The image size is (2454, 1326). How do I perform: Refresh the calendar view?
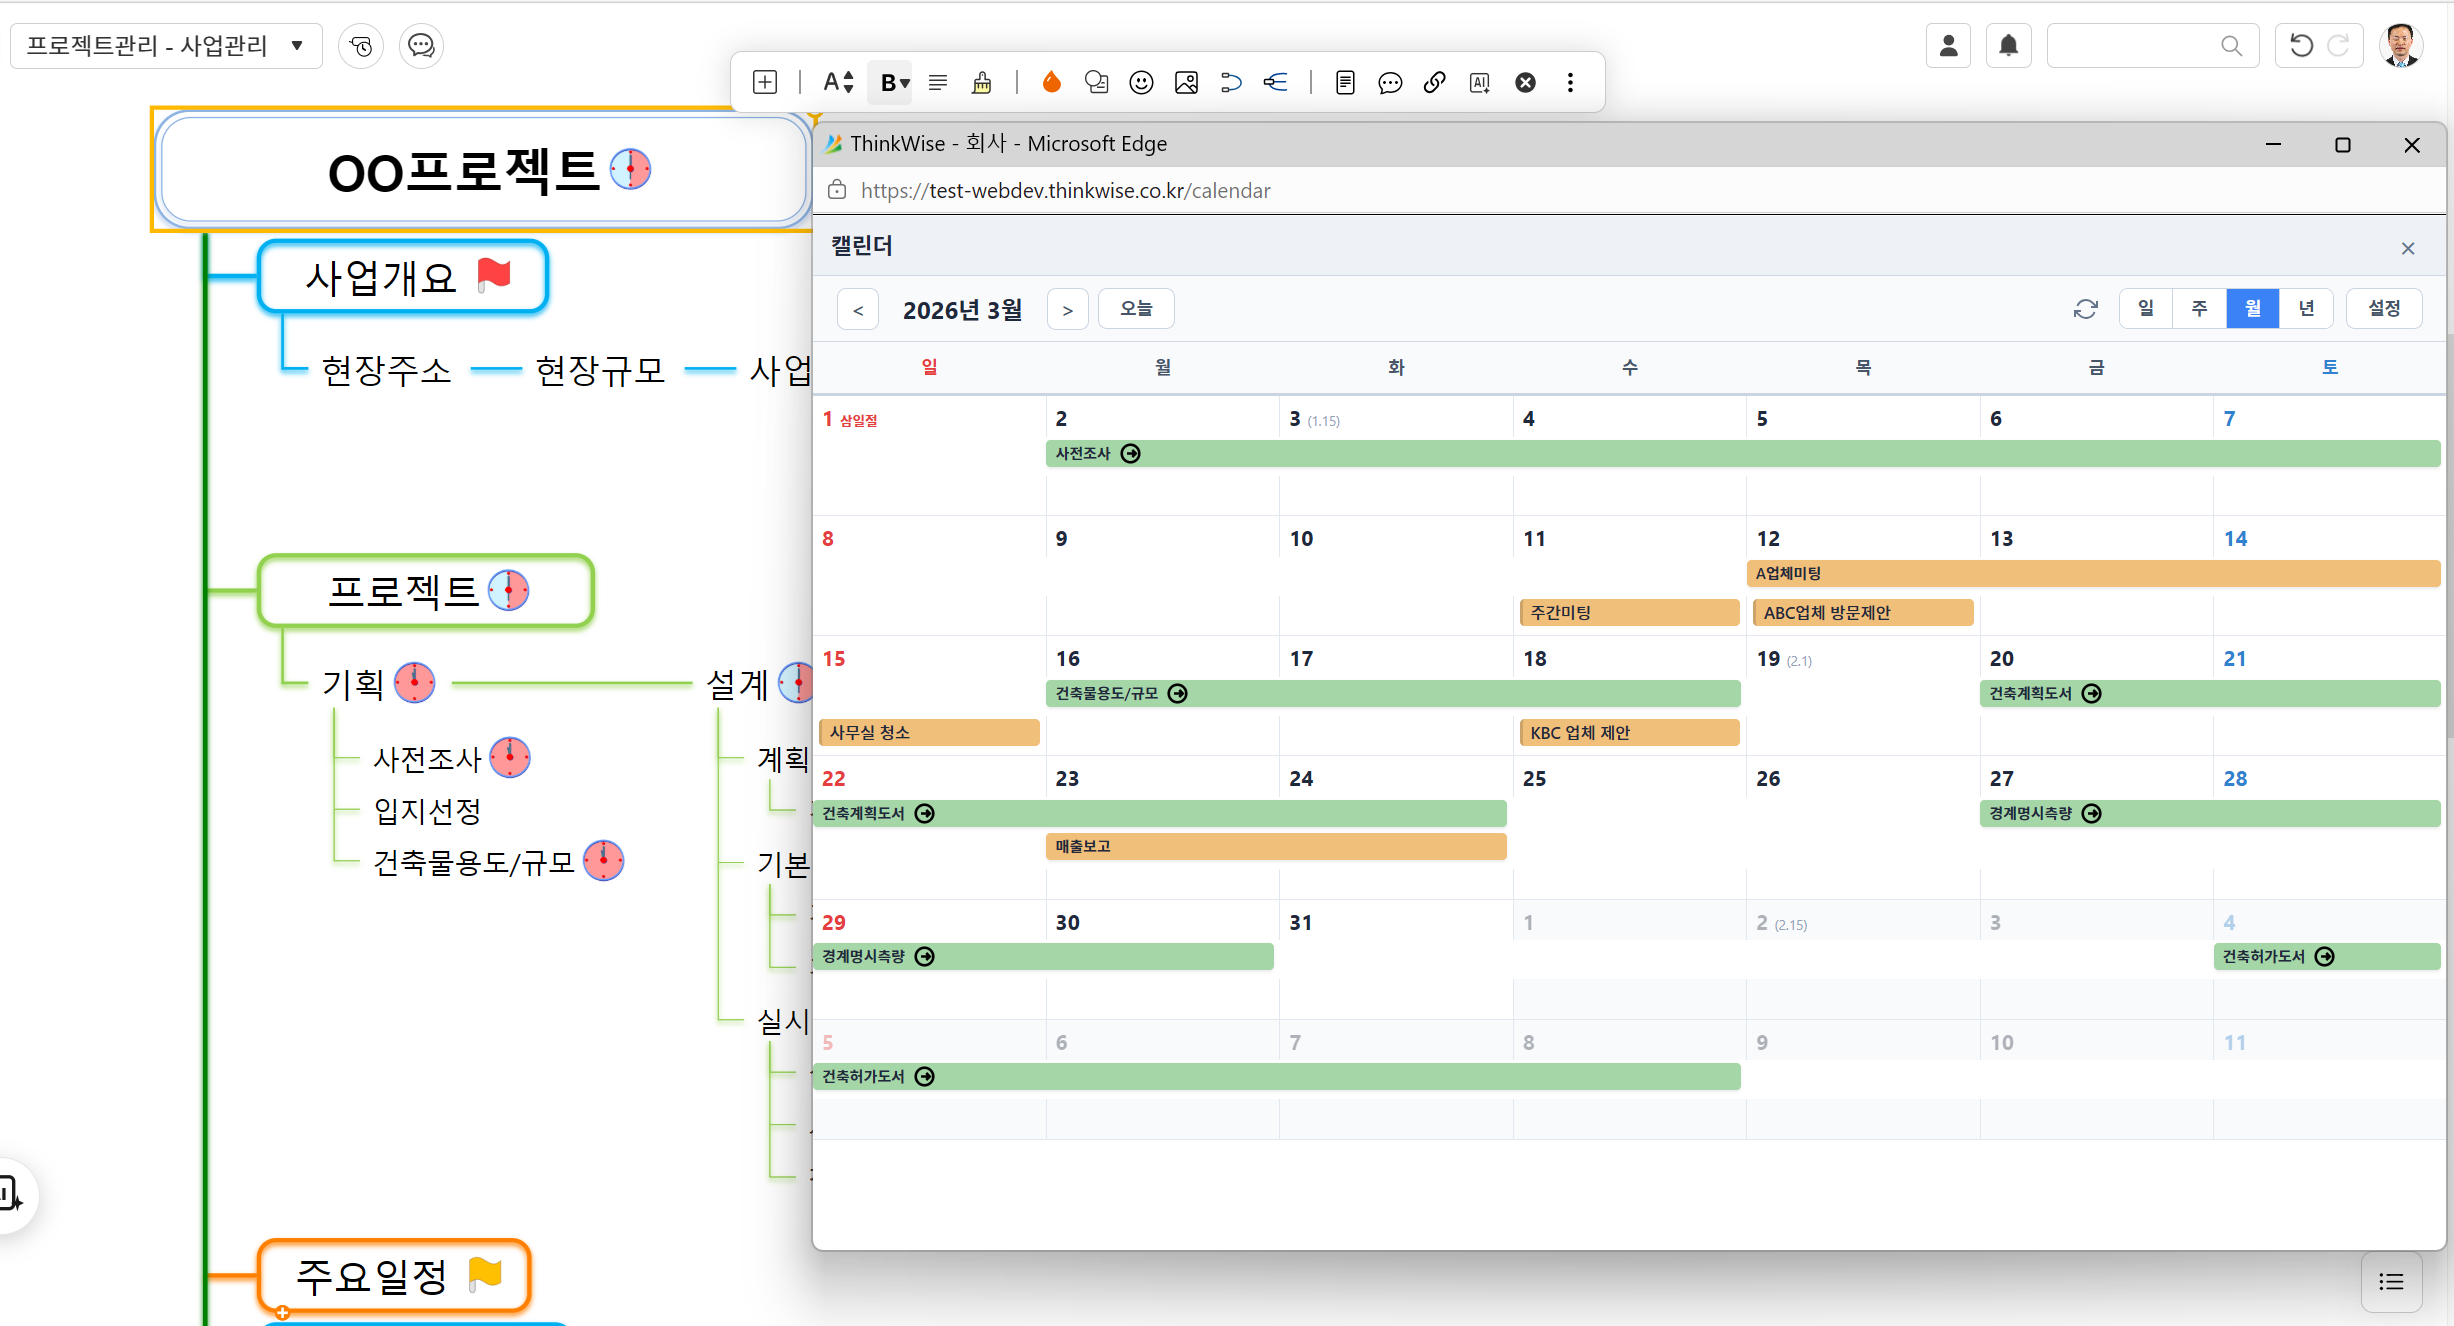point(2085,309)
